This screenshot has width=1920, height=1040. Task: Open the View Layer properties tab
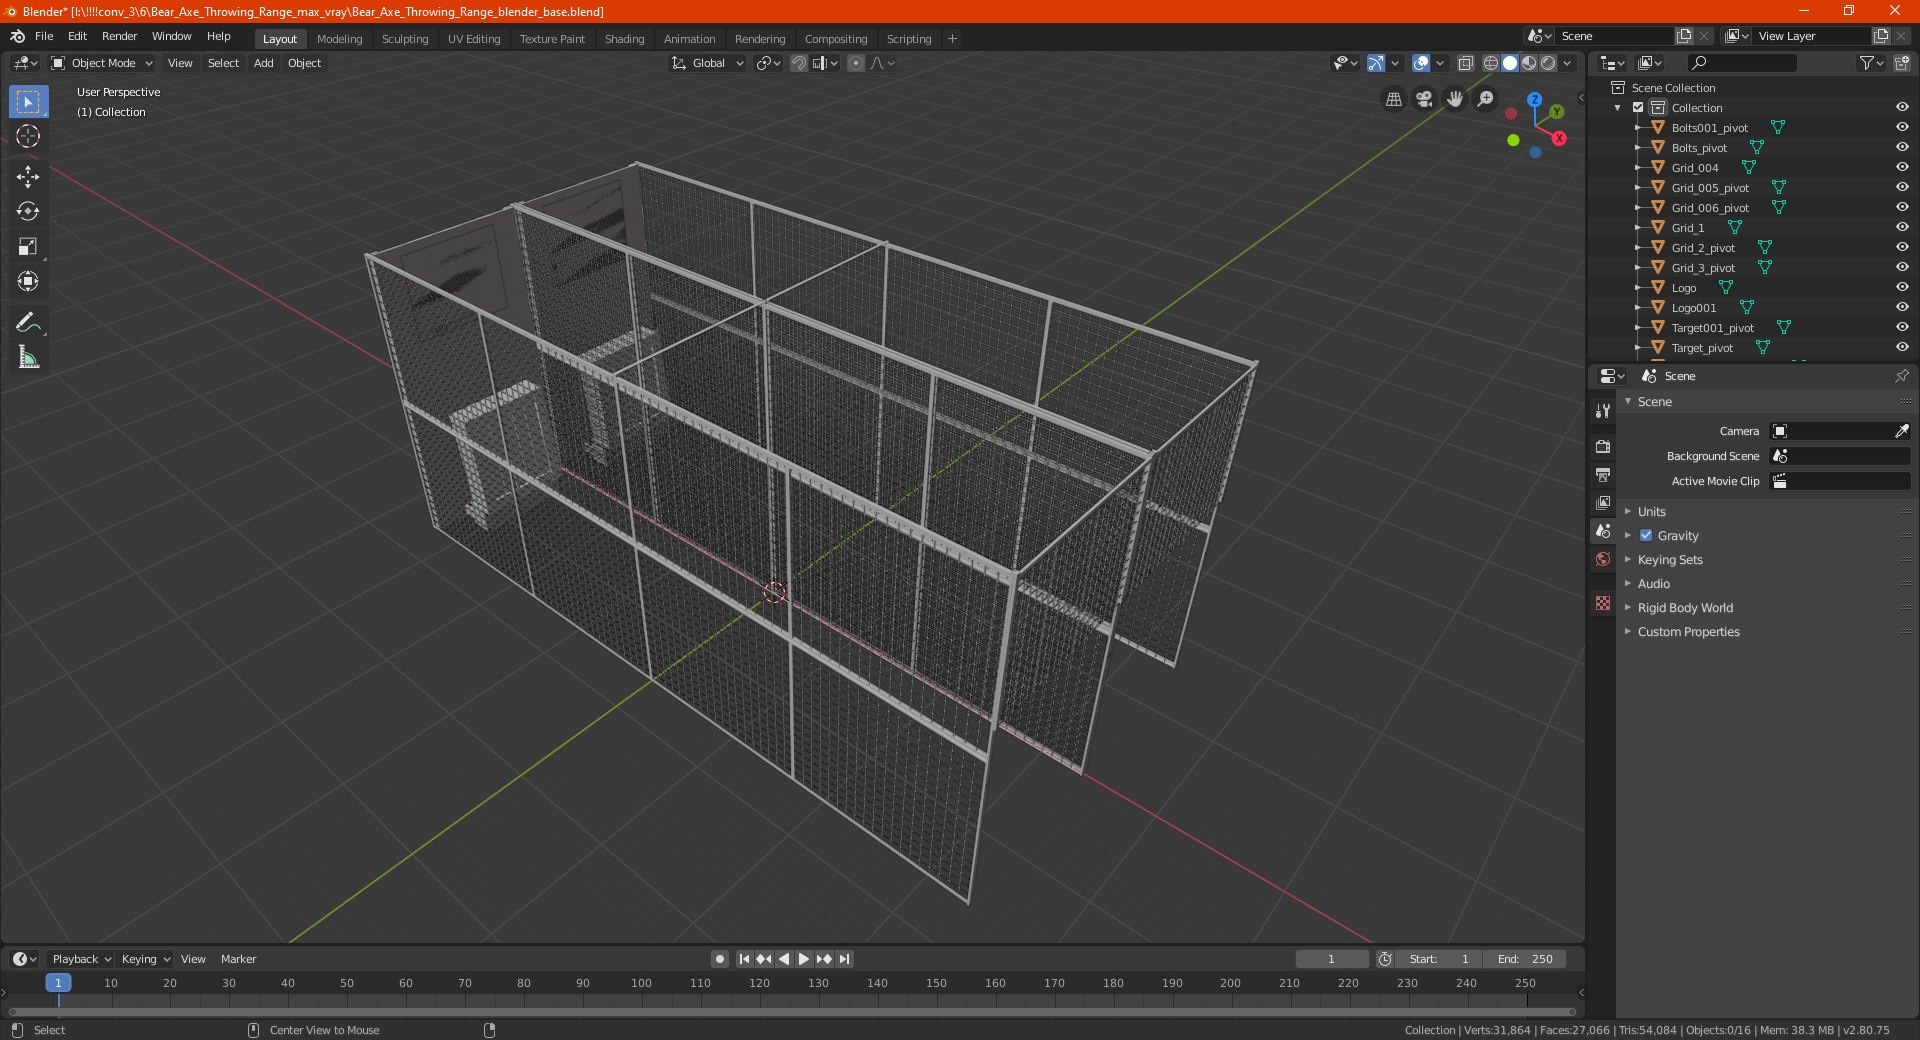tap(1603, 503)
